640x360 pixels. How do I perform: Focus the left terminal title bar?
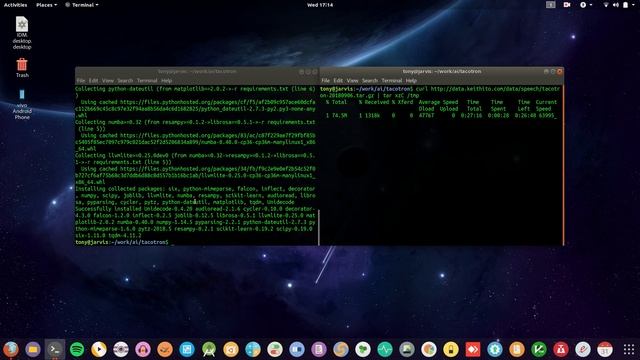tap(197, 71)
